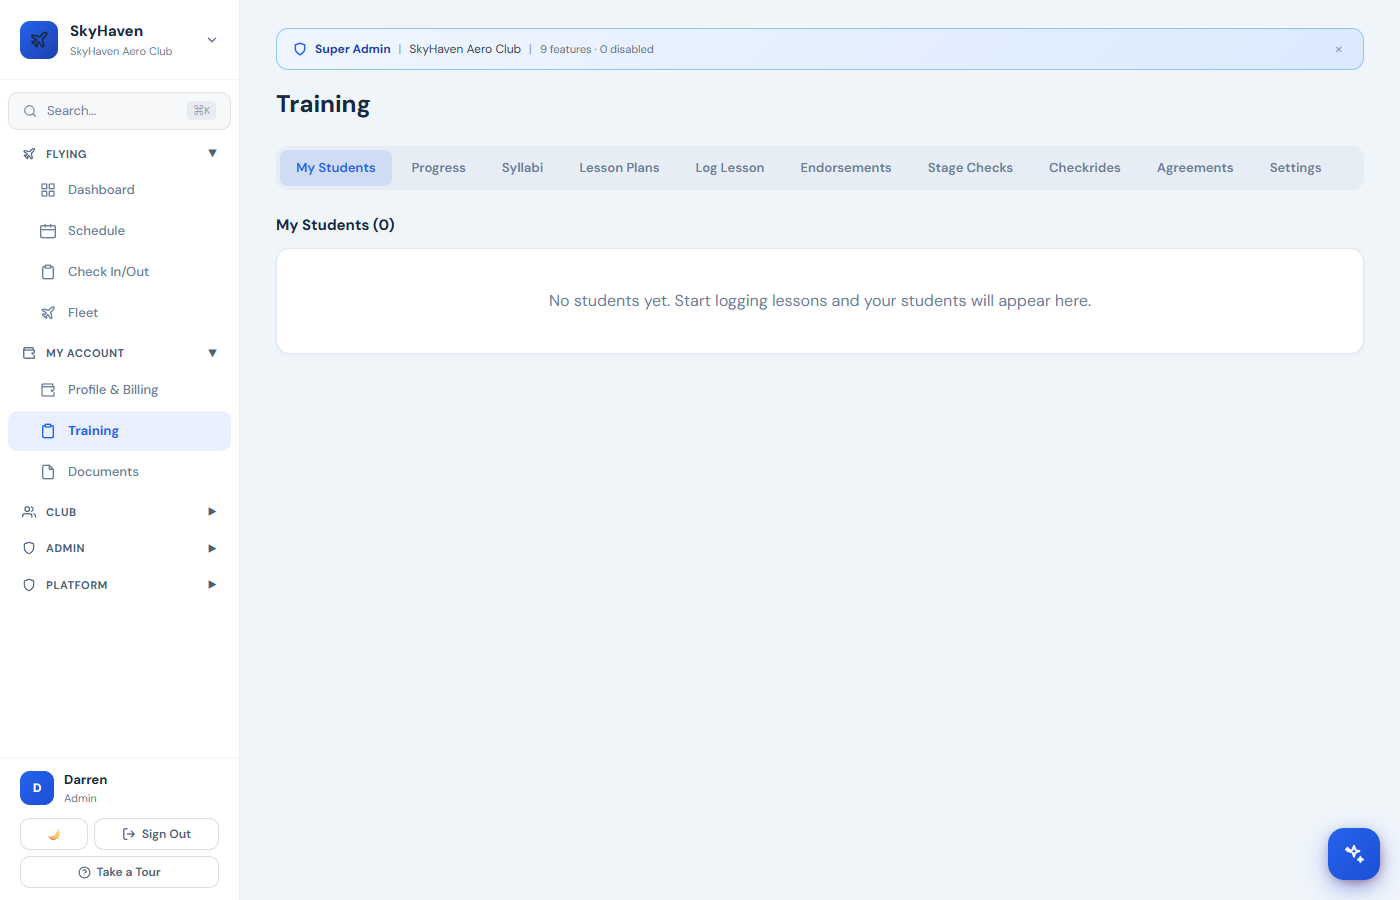Select the Log Lesson tab
The image size is (1400, 900).
click(x=729, y=167)
